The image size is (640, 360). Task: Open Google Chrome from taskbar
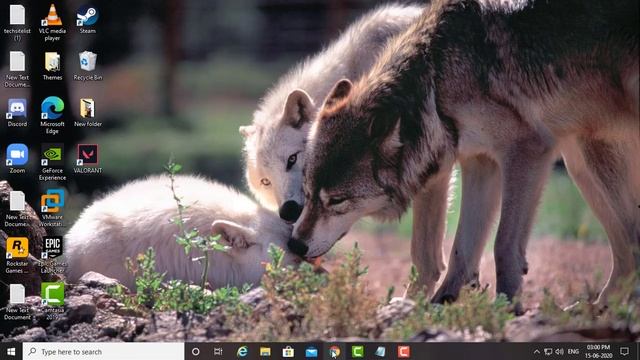(334, 351)
